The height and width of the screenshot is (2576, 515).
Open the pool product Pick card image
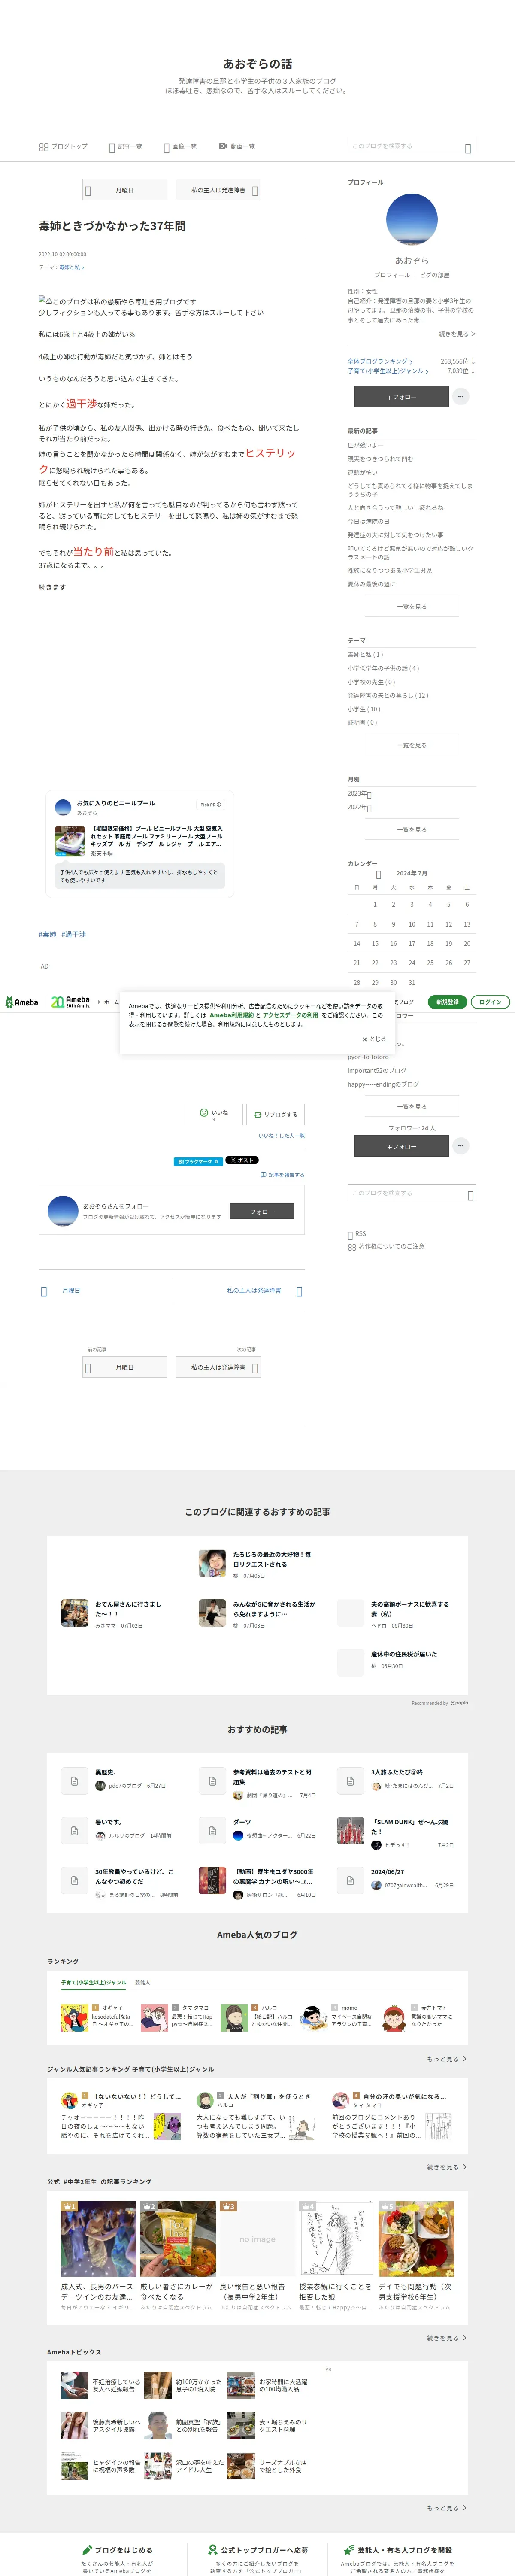pyautogui.click(x=70, y=840)
